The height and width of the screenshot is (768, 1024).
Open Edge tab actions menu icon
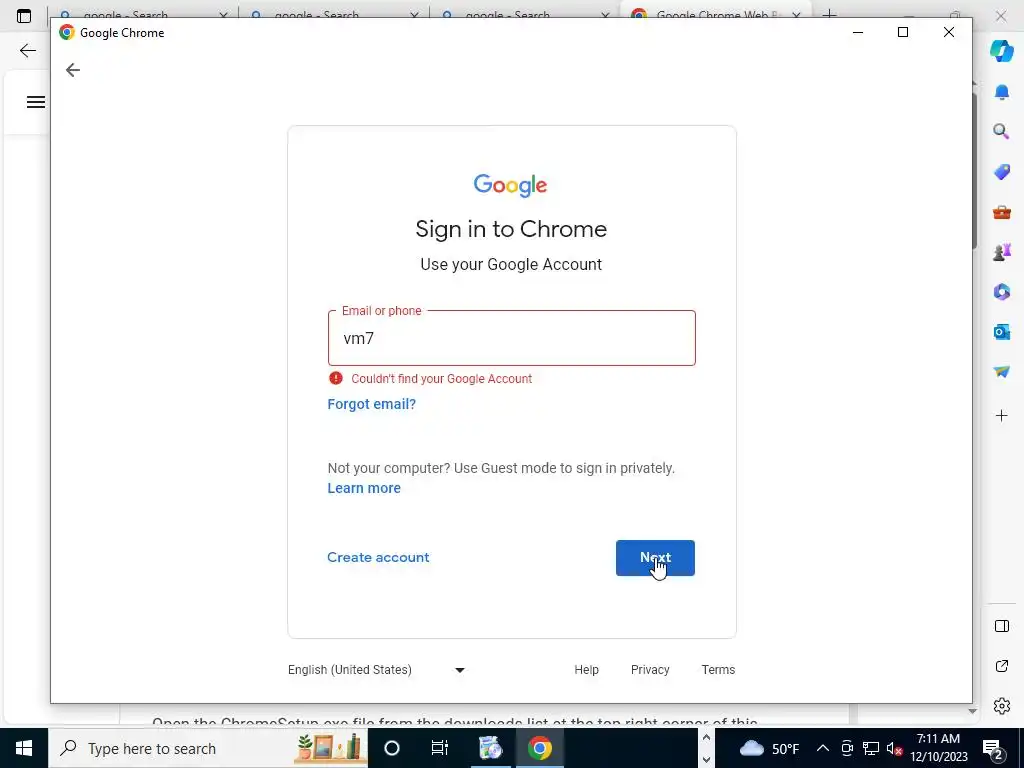(24, 16)
